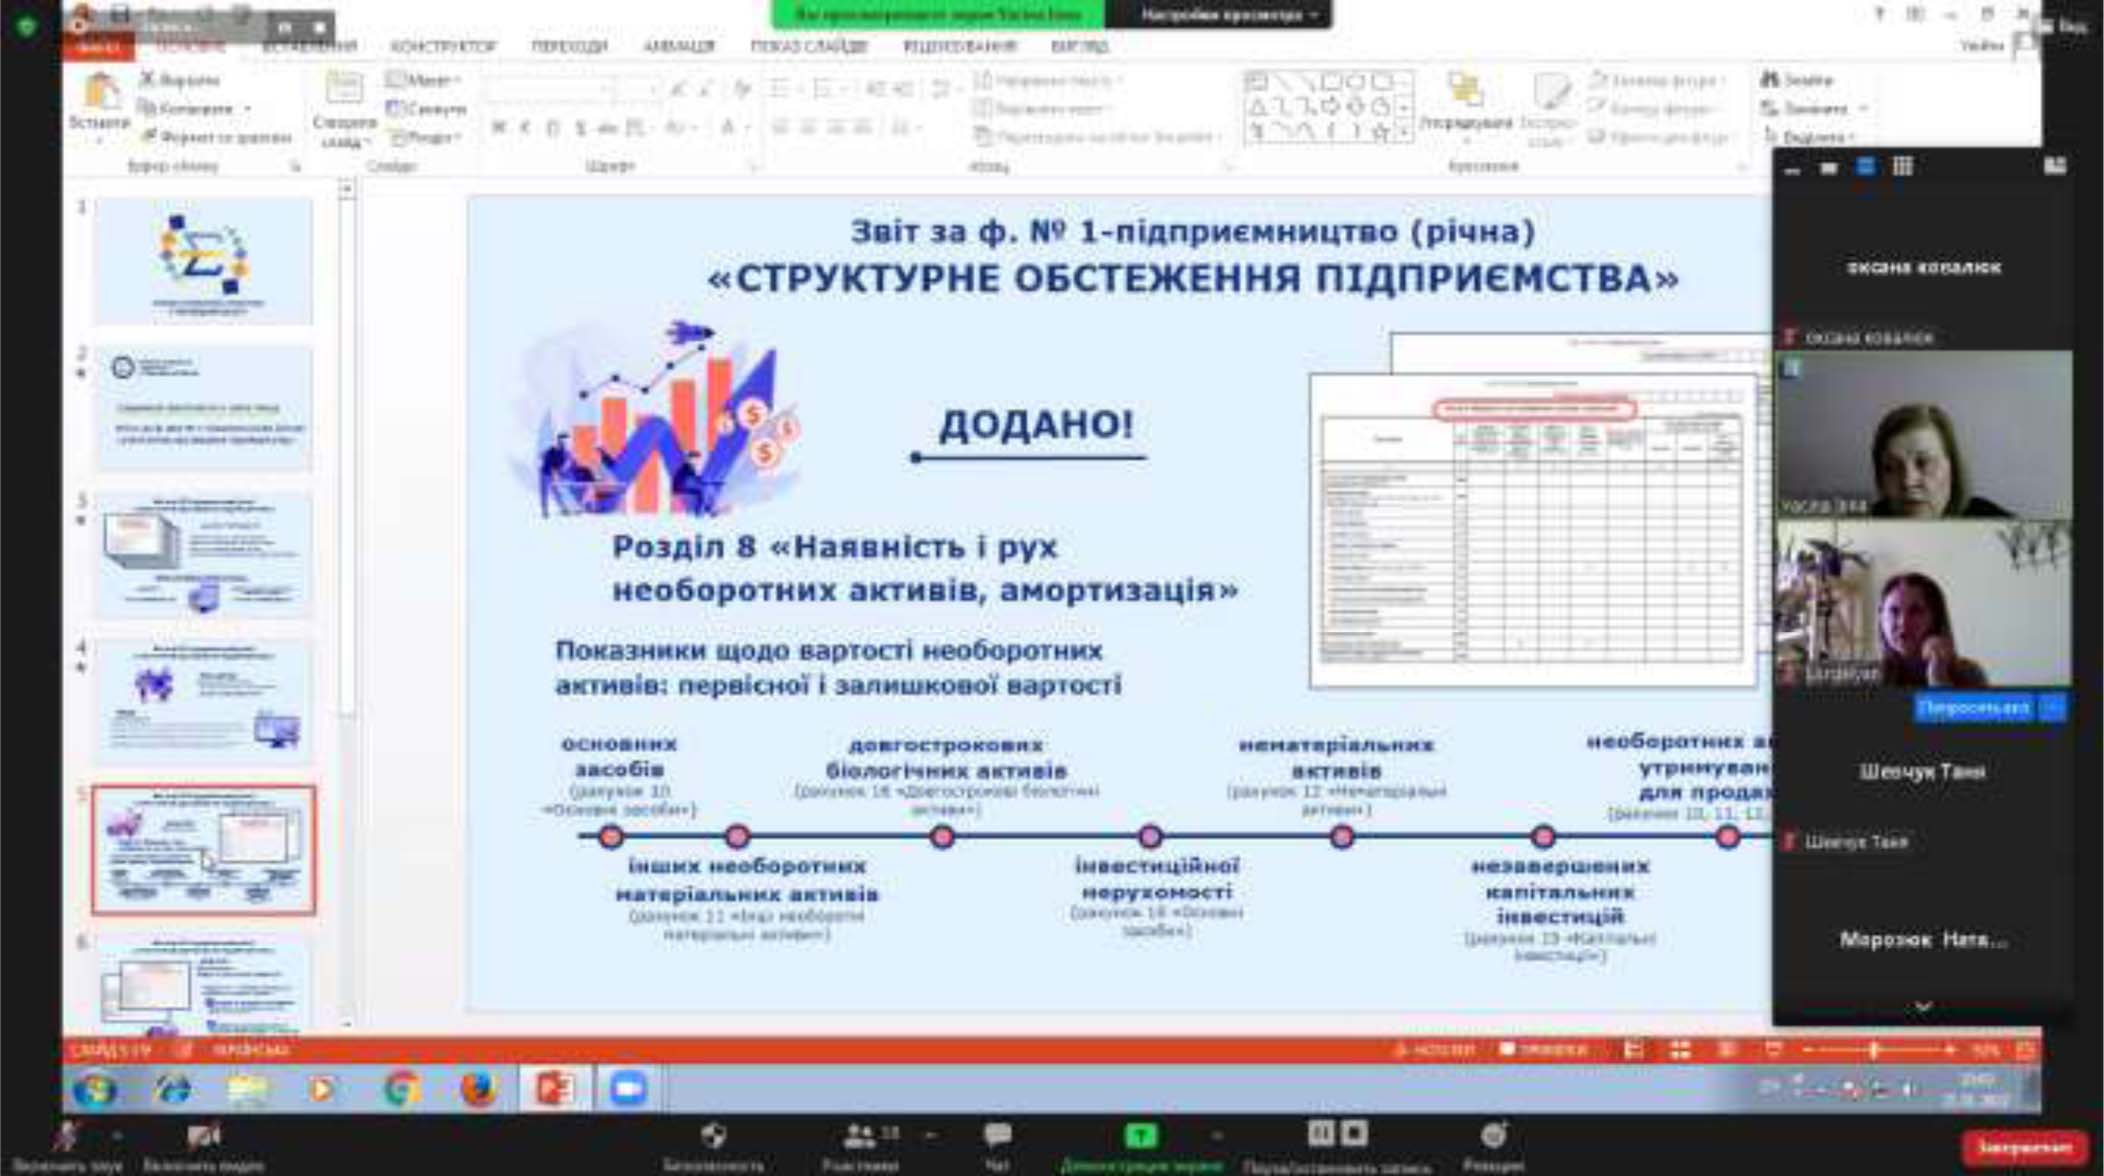Expand the Copy (Копіювати) dropdown arrow
Screen dimensions: 2104x1176
coord(247,108)
